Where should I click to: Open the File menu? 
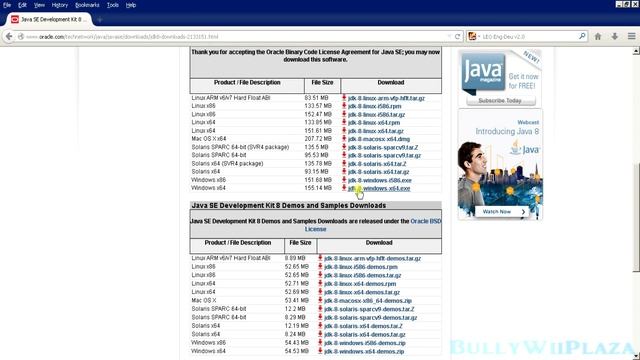pyautogui.click(x=7, y=5)
